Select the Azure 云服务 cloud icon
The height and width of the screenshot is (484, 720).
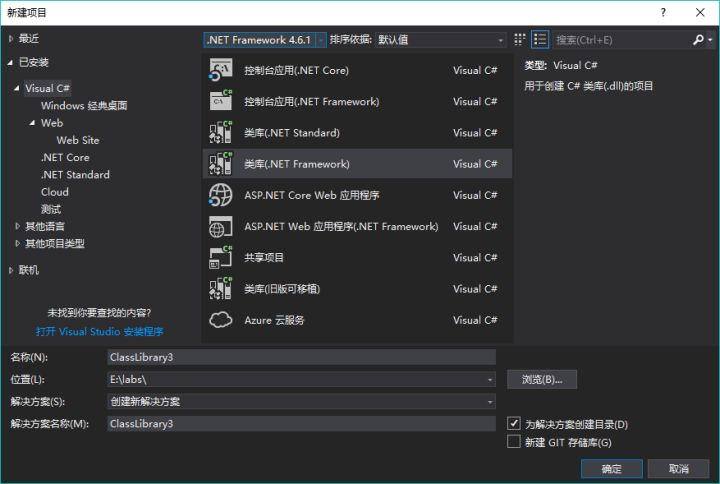tap(220, 320)
